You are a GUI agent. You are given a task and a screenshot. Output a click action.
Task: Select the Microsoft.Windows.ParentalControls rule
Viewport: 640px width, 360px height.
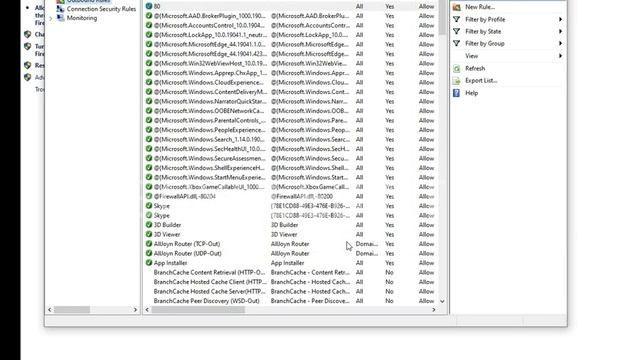pos(209,120)
